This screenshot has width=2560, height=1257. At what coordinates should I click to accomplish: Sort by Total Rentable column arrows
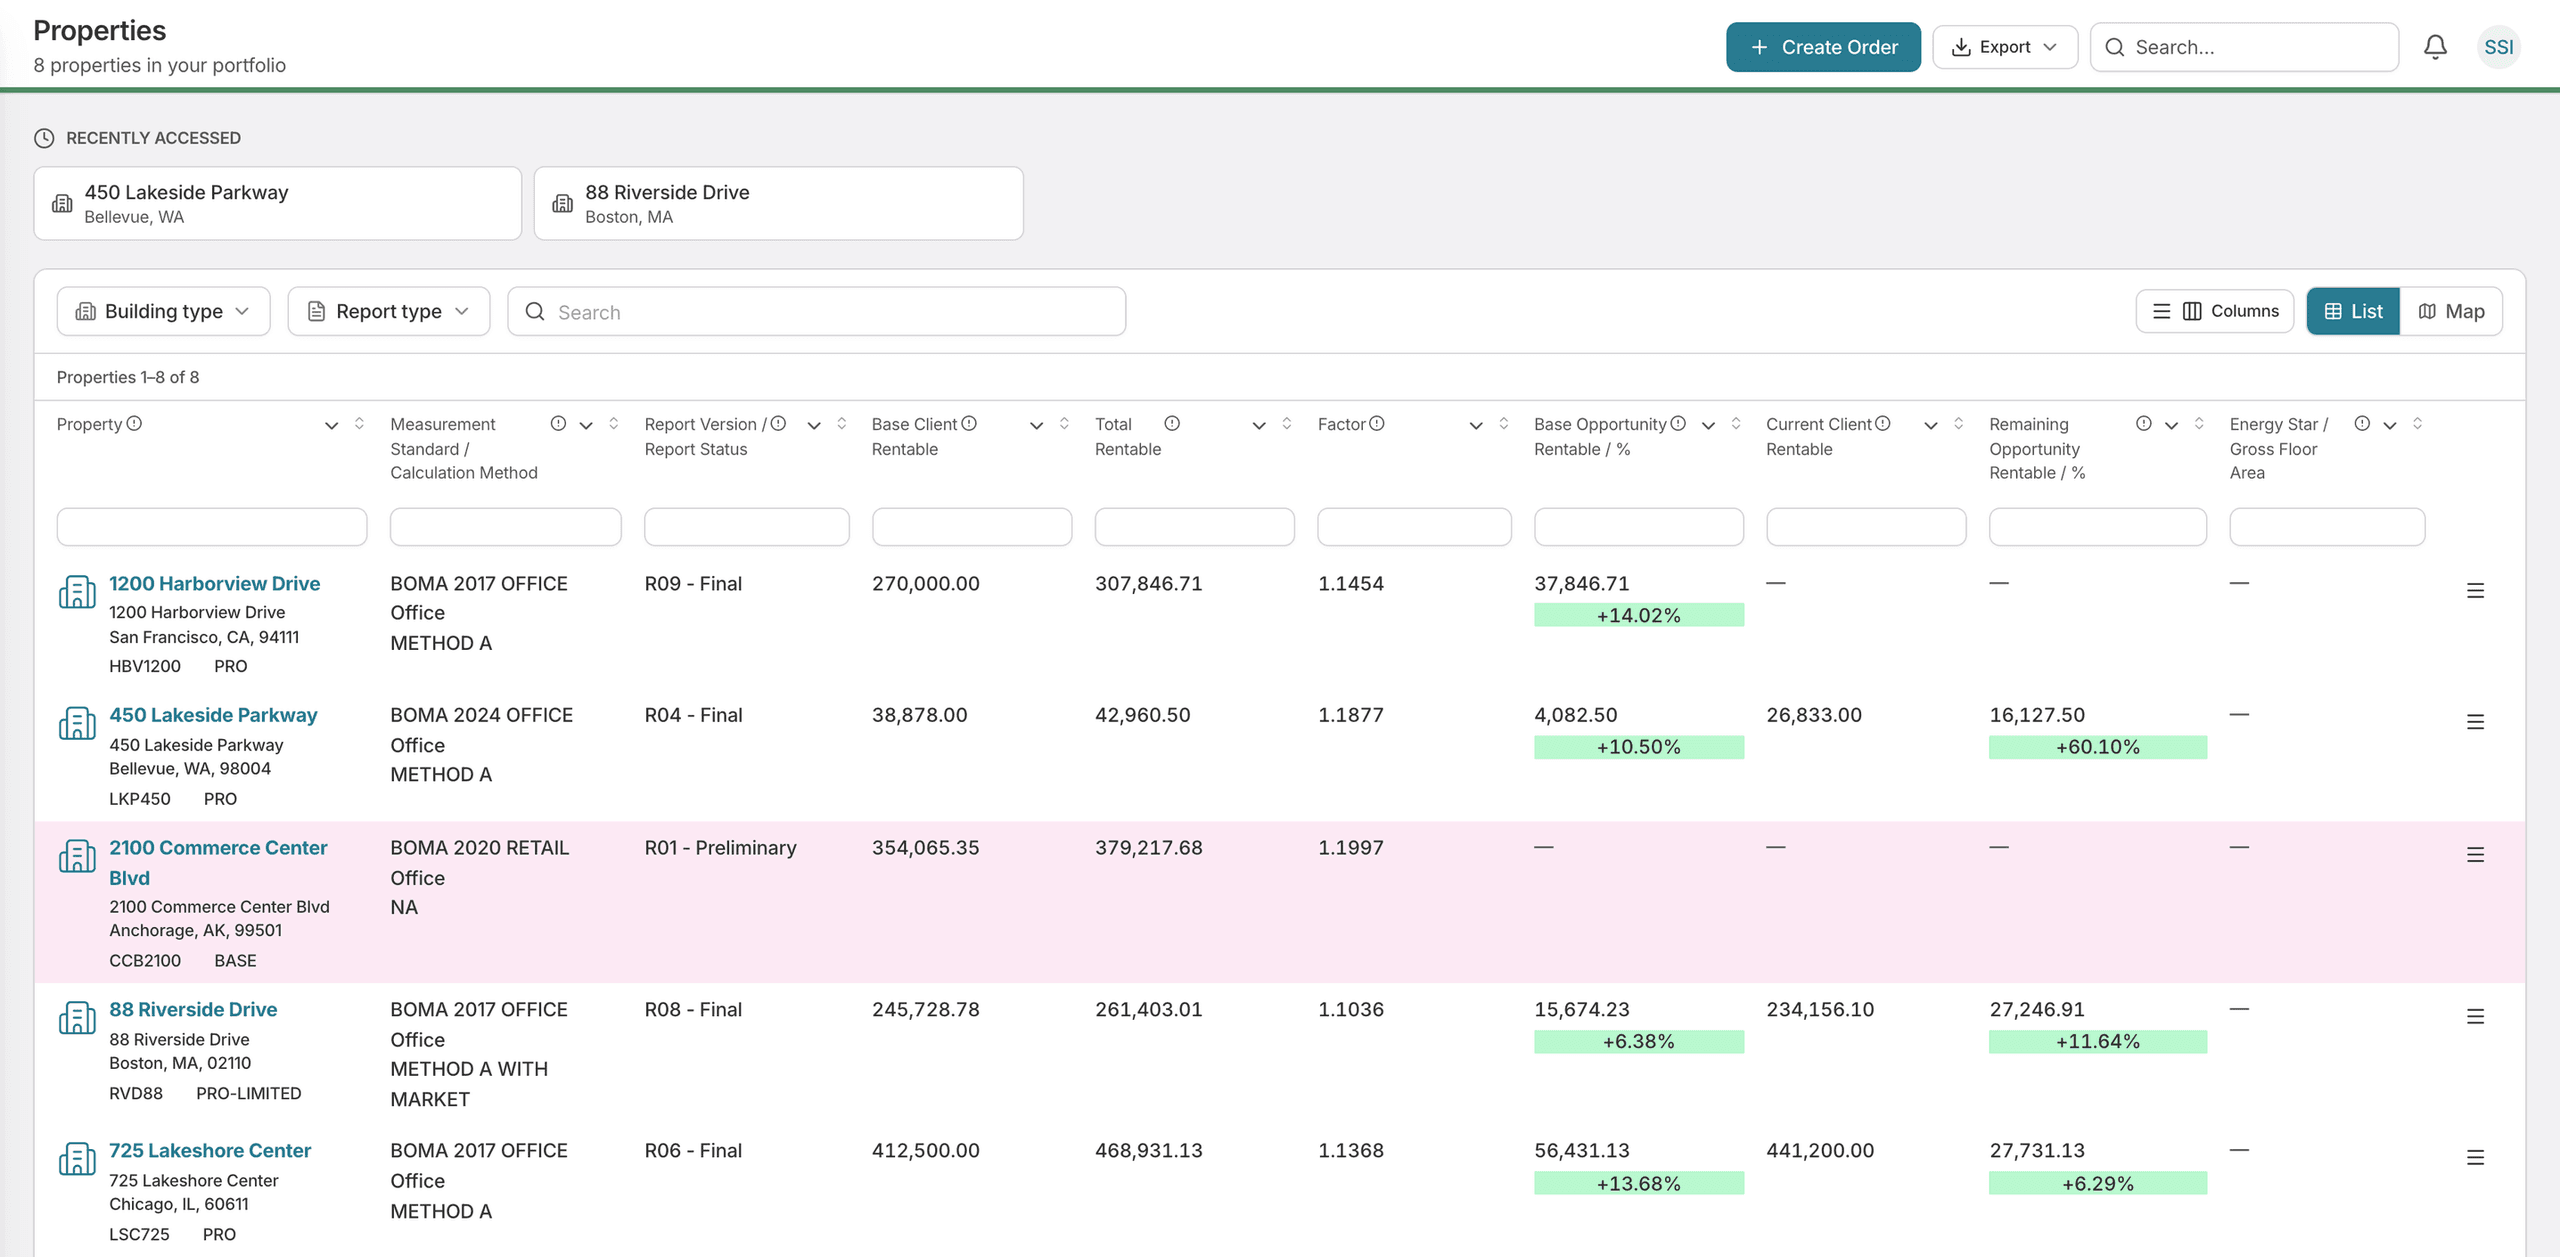click(1287, 424)
